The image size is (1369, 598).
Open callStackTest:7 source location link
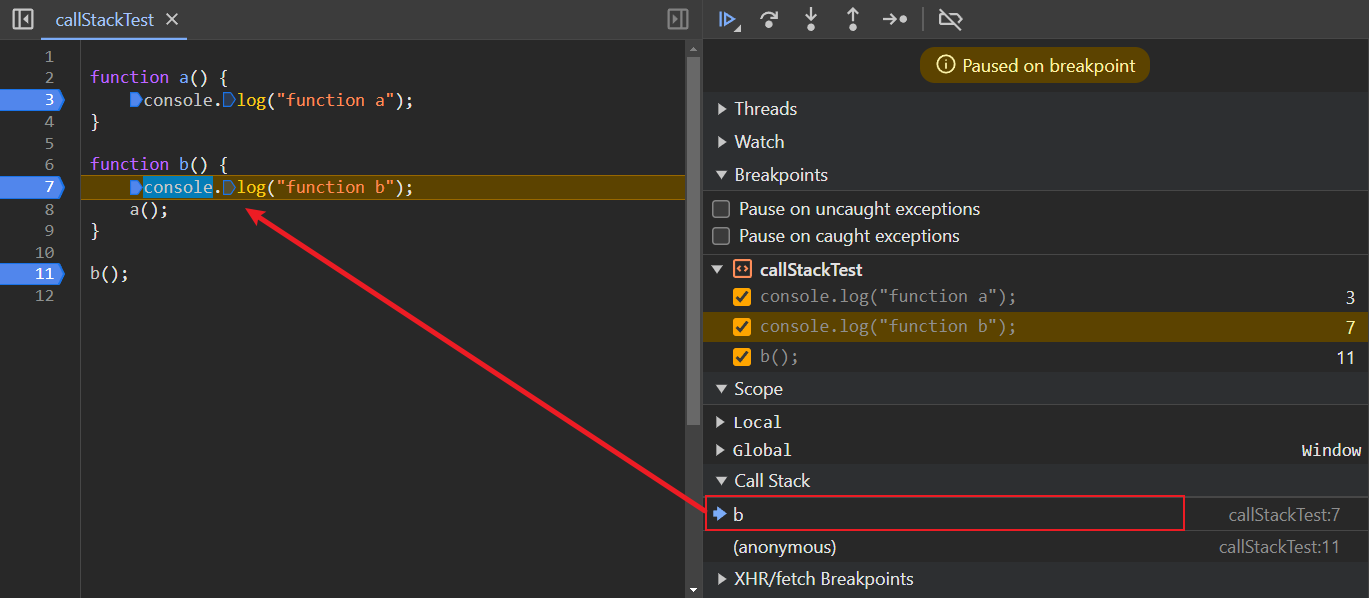coord(1283,515)
